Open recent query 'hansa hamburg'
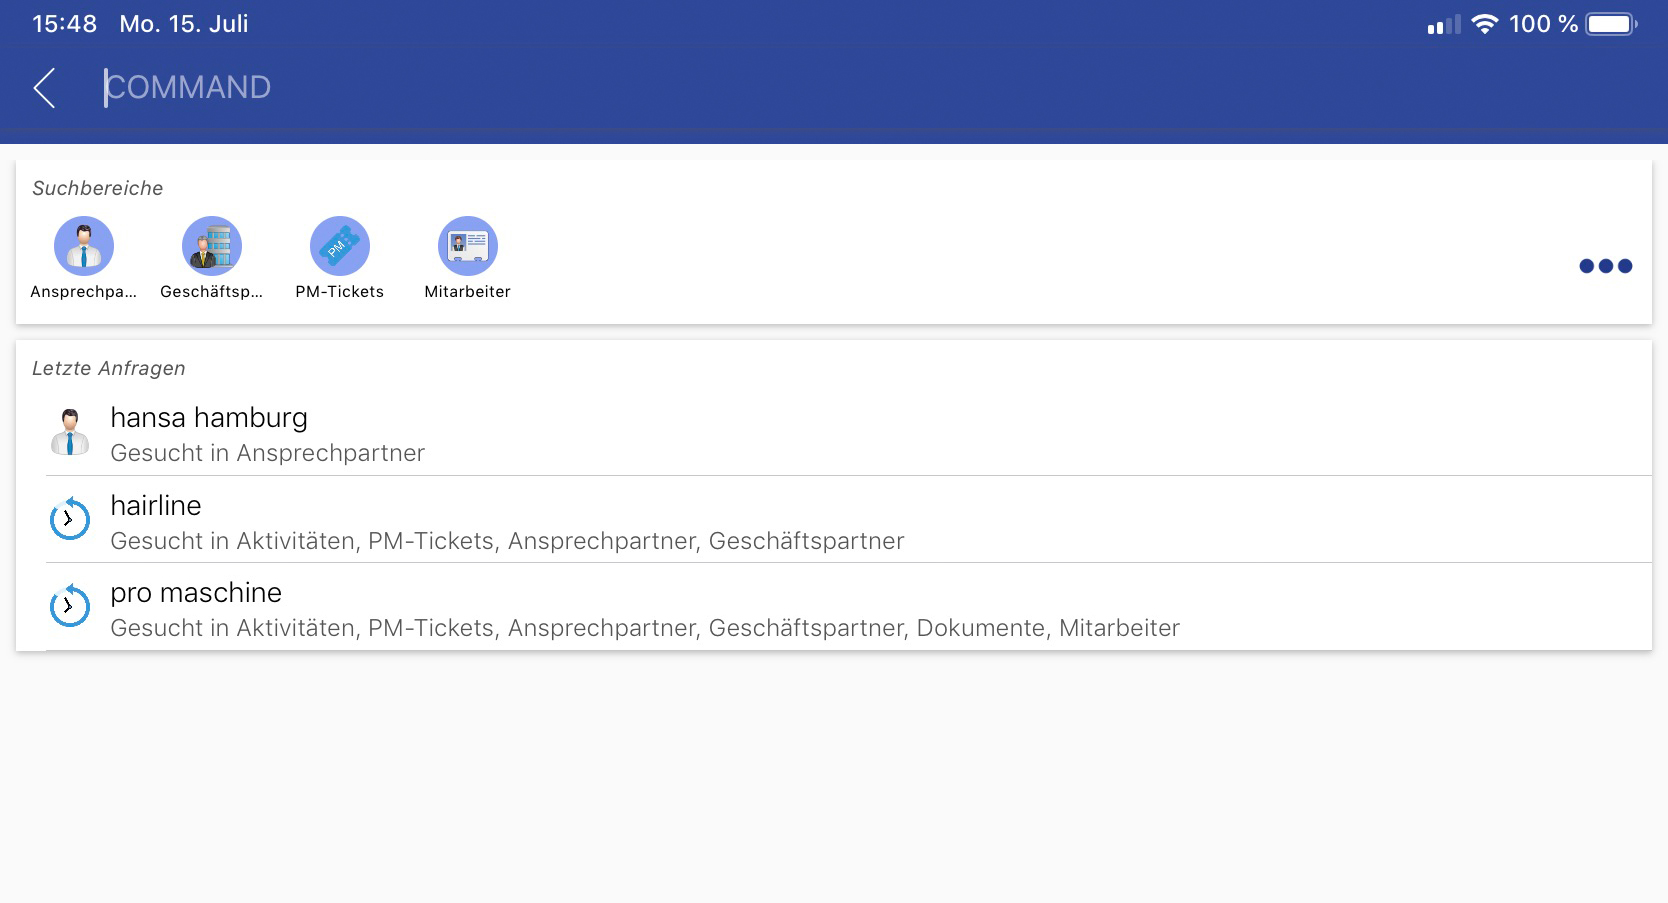1668x903 pixels. 209,418
